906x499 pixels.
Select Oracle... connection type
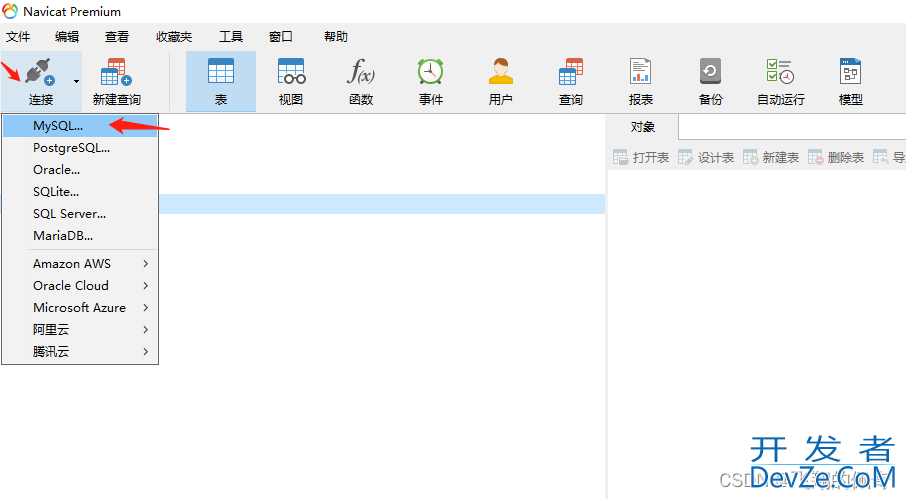coord(80,170)
